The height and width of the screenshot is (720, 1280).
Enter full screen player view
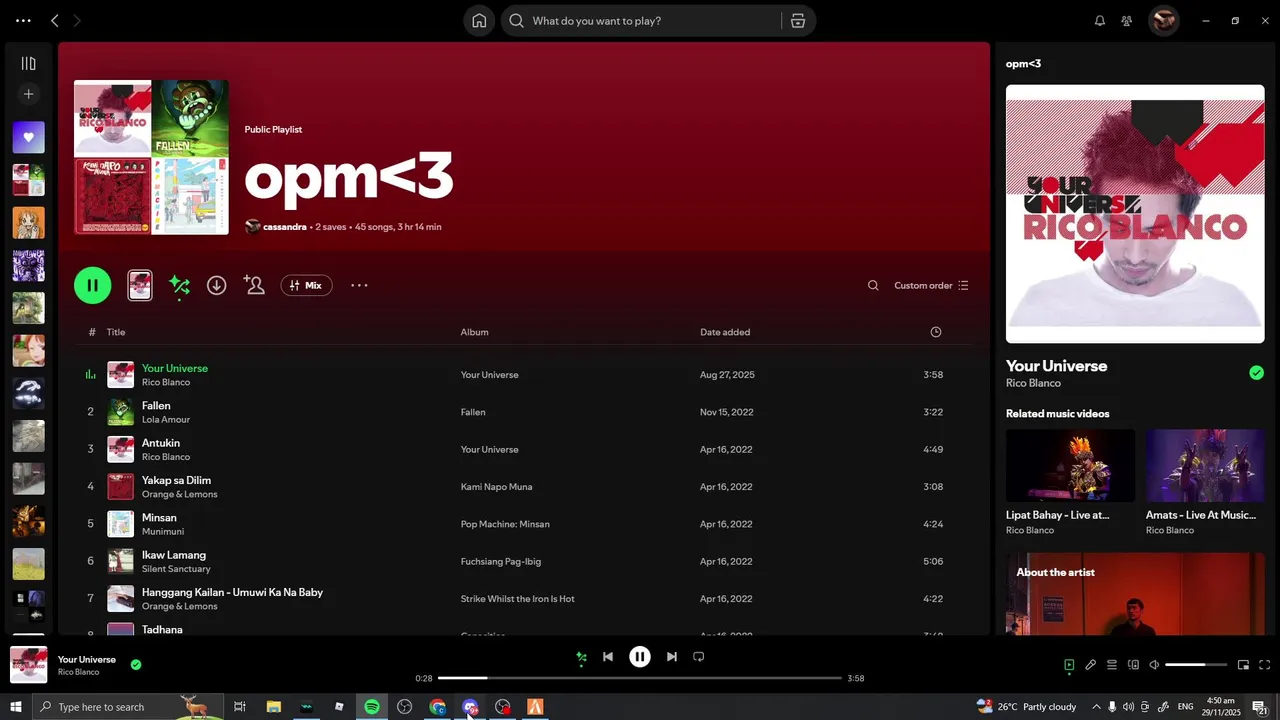pos(1264,665)
